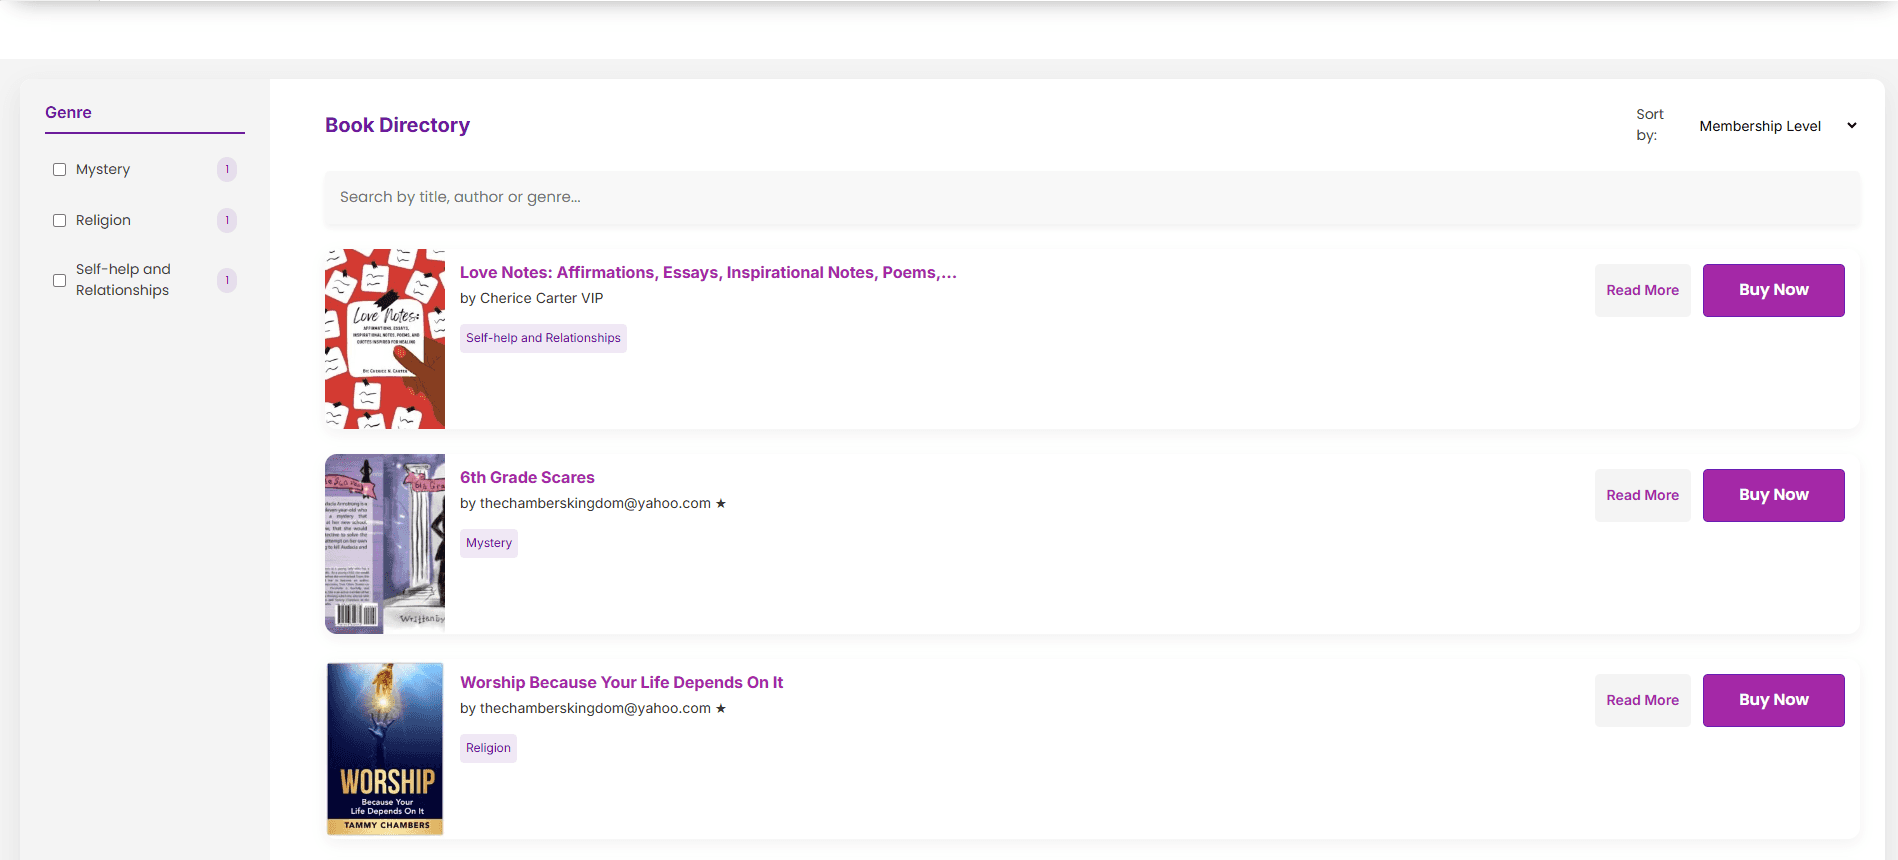Viewport: 1898px width, 860px height.
Task: Click Read More for 6th Grade Scares
Action: pyautogui.click(x=1642, y=495)
